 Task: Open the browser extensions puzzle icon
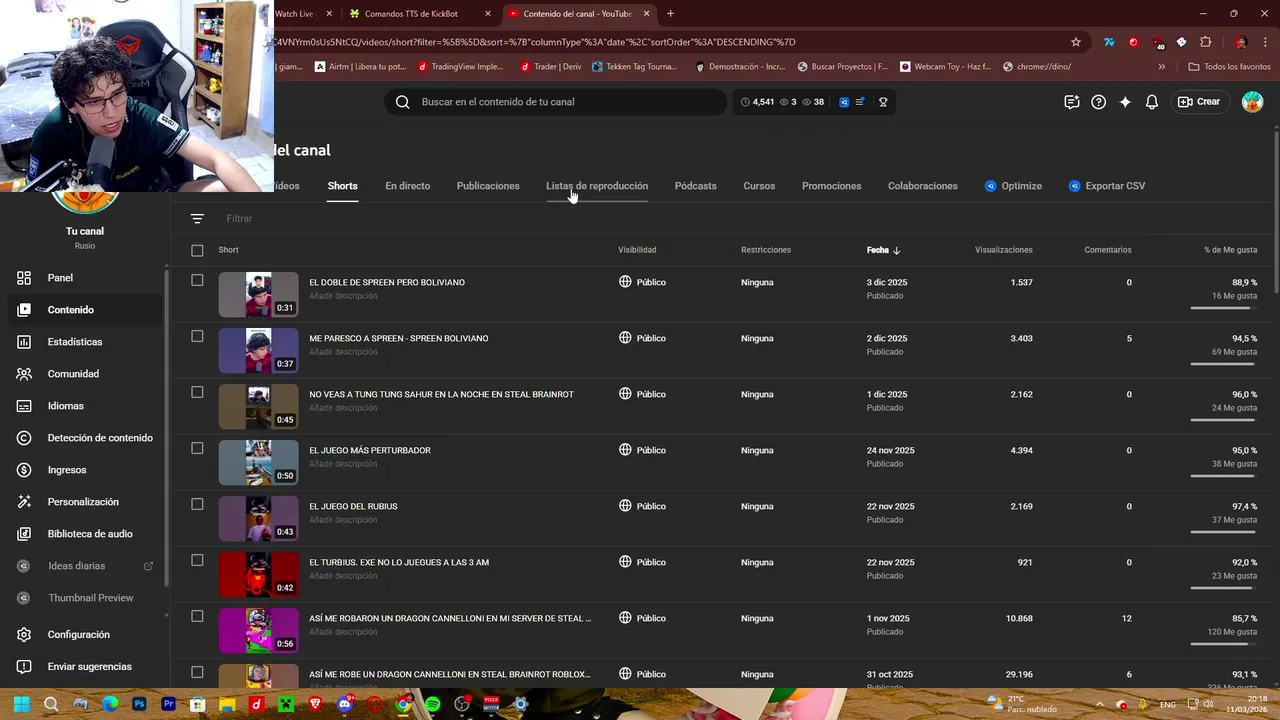(1205, 42)
